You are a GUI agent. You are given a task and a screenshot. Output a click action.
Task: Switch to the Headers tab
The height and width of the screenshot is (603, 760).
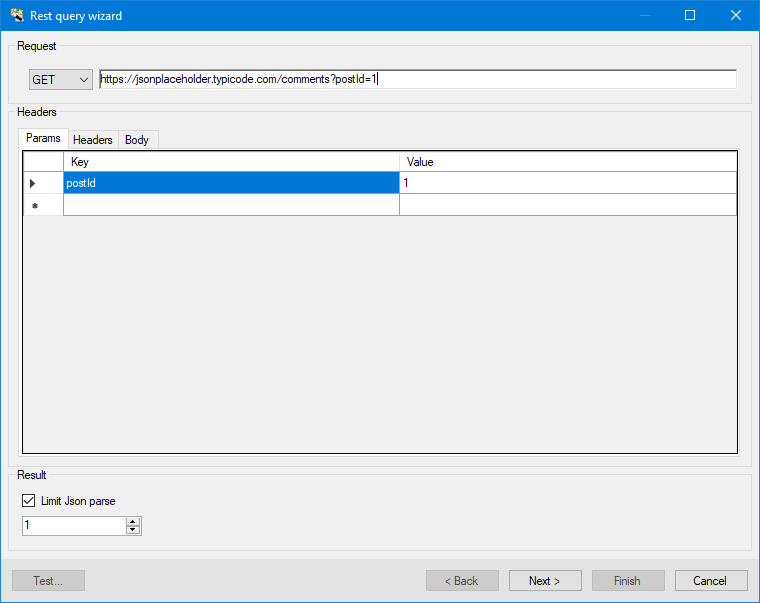pyautogui.click(x=93, y=140)
